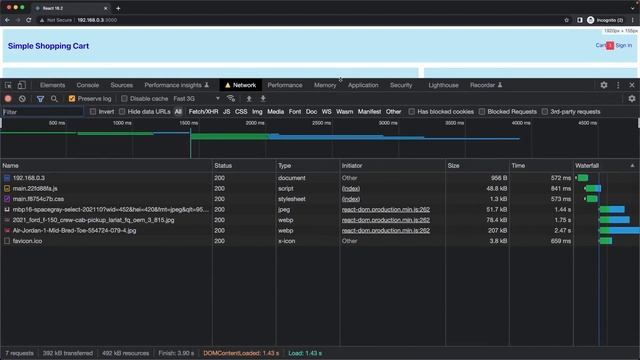Open initiator link for Air-Jordan image
The width and height of the screenshot is (640, 360).
(x=386, y=231)
